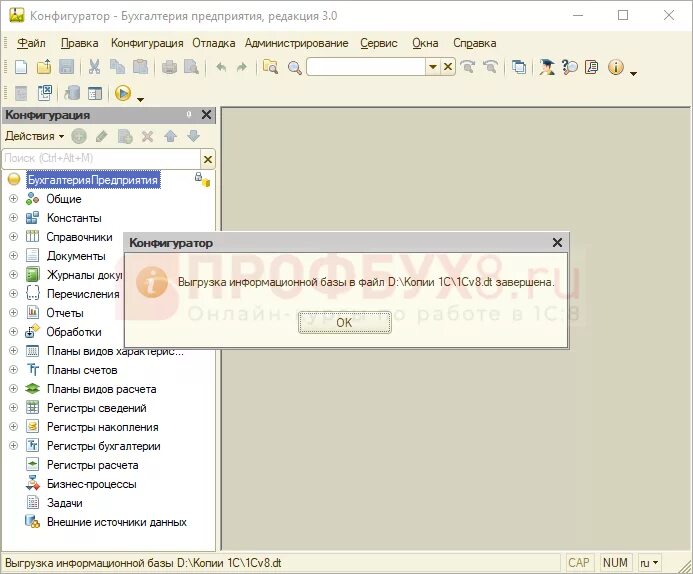The height and width of the screenshot is (574, 693).
Task: Click the magnifier Find icon
Action: [295, 68]
